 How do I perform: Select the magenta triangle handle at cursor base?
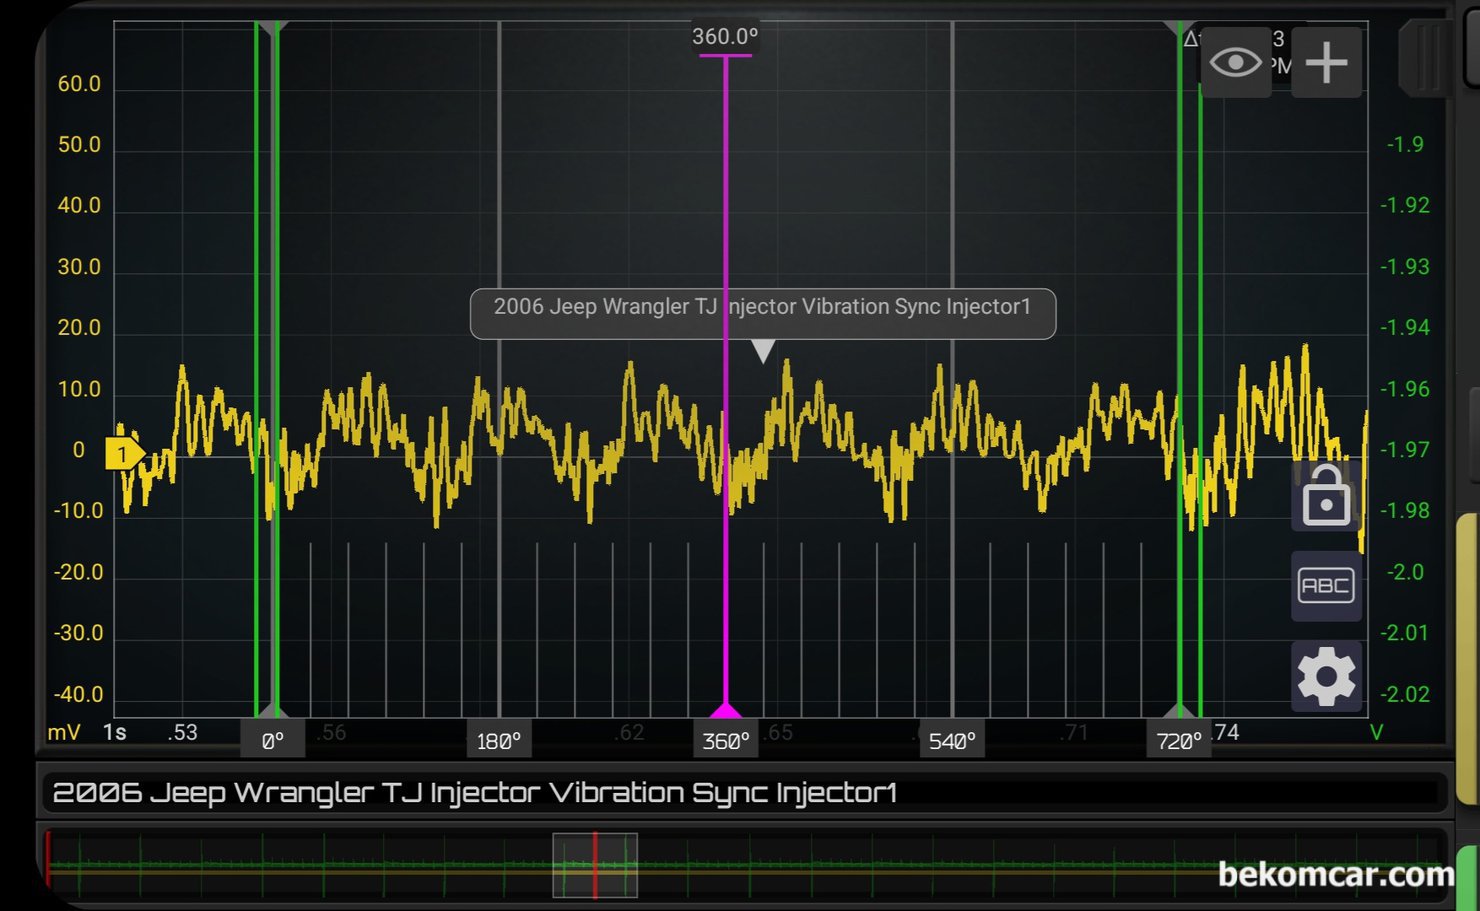pos(725,711)
